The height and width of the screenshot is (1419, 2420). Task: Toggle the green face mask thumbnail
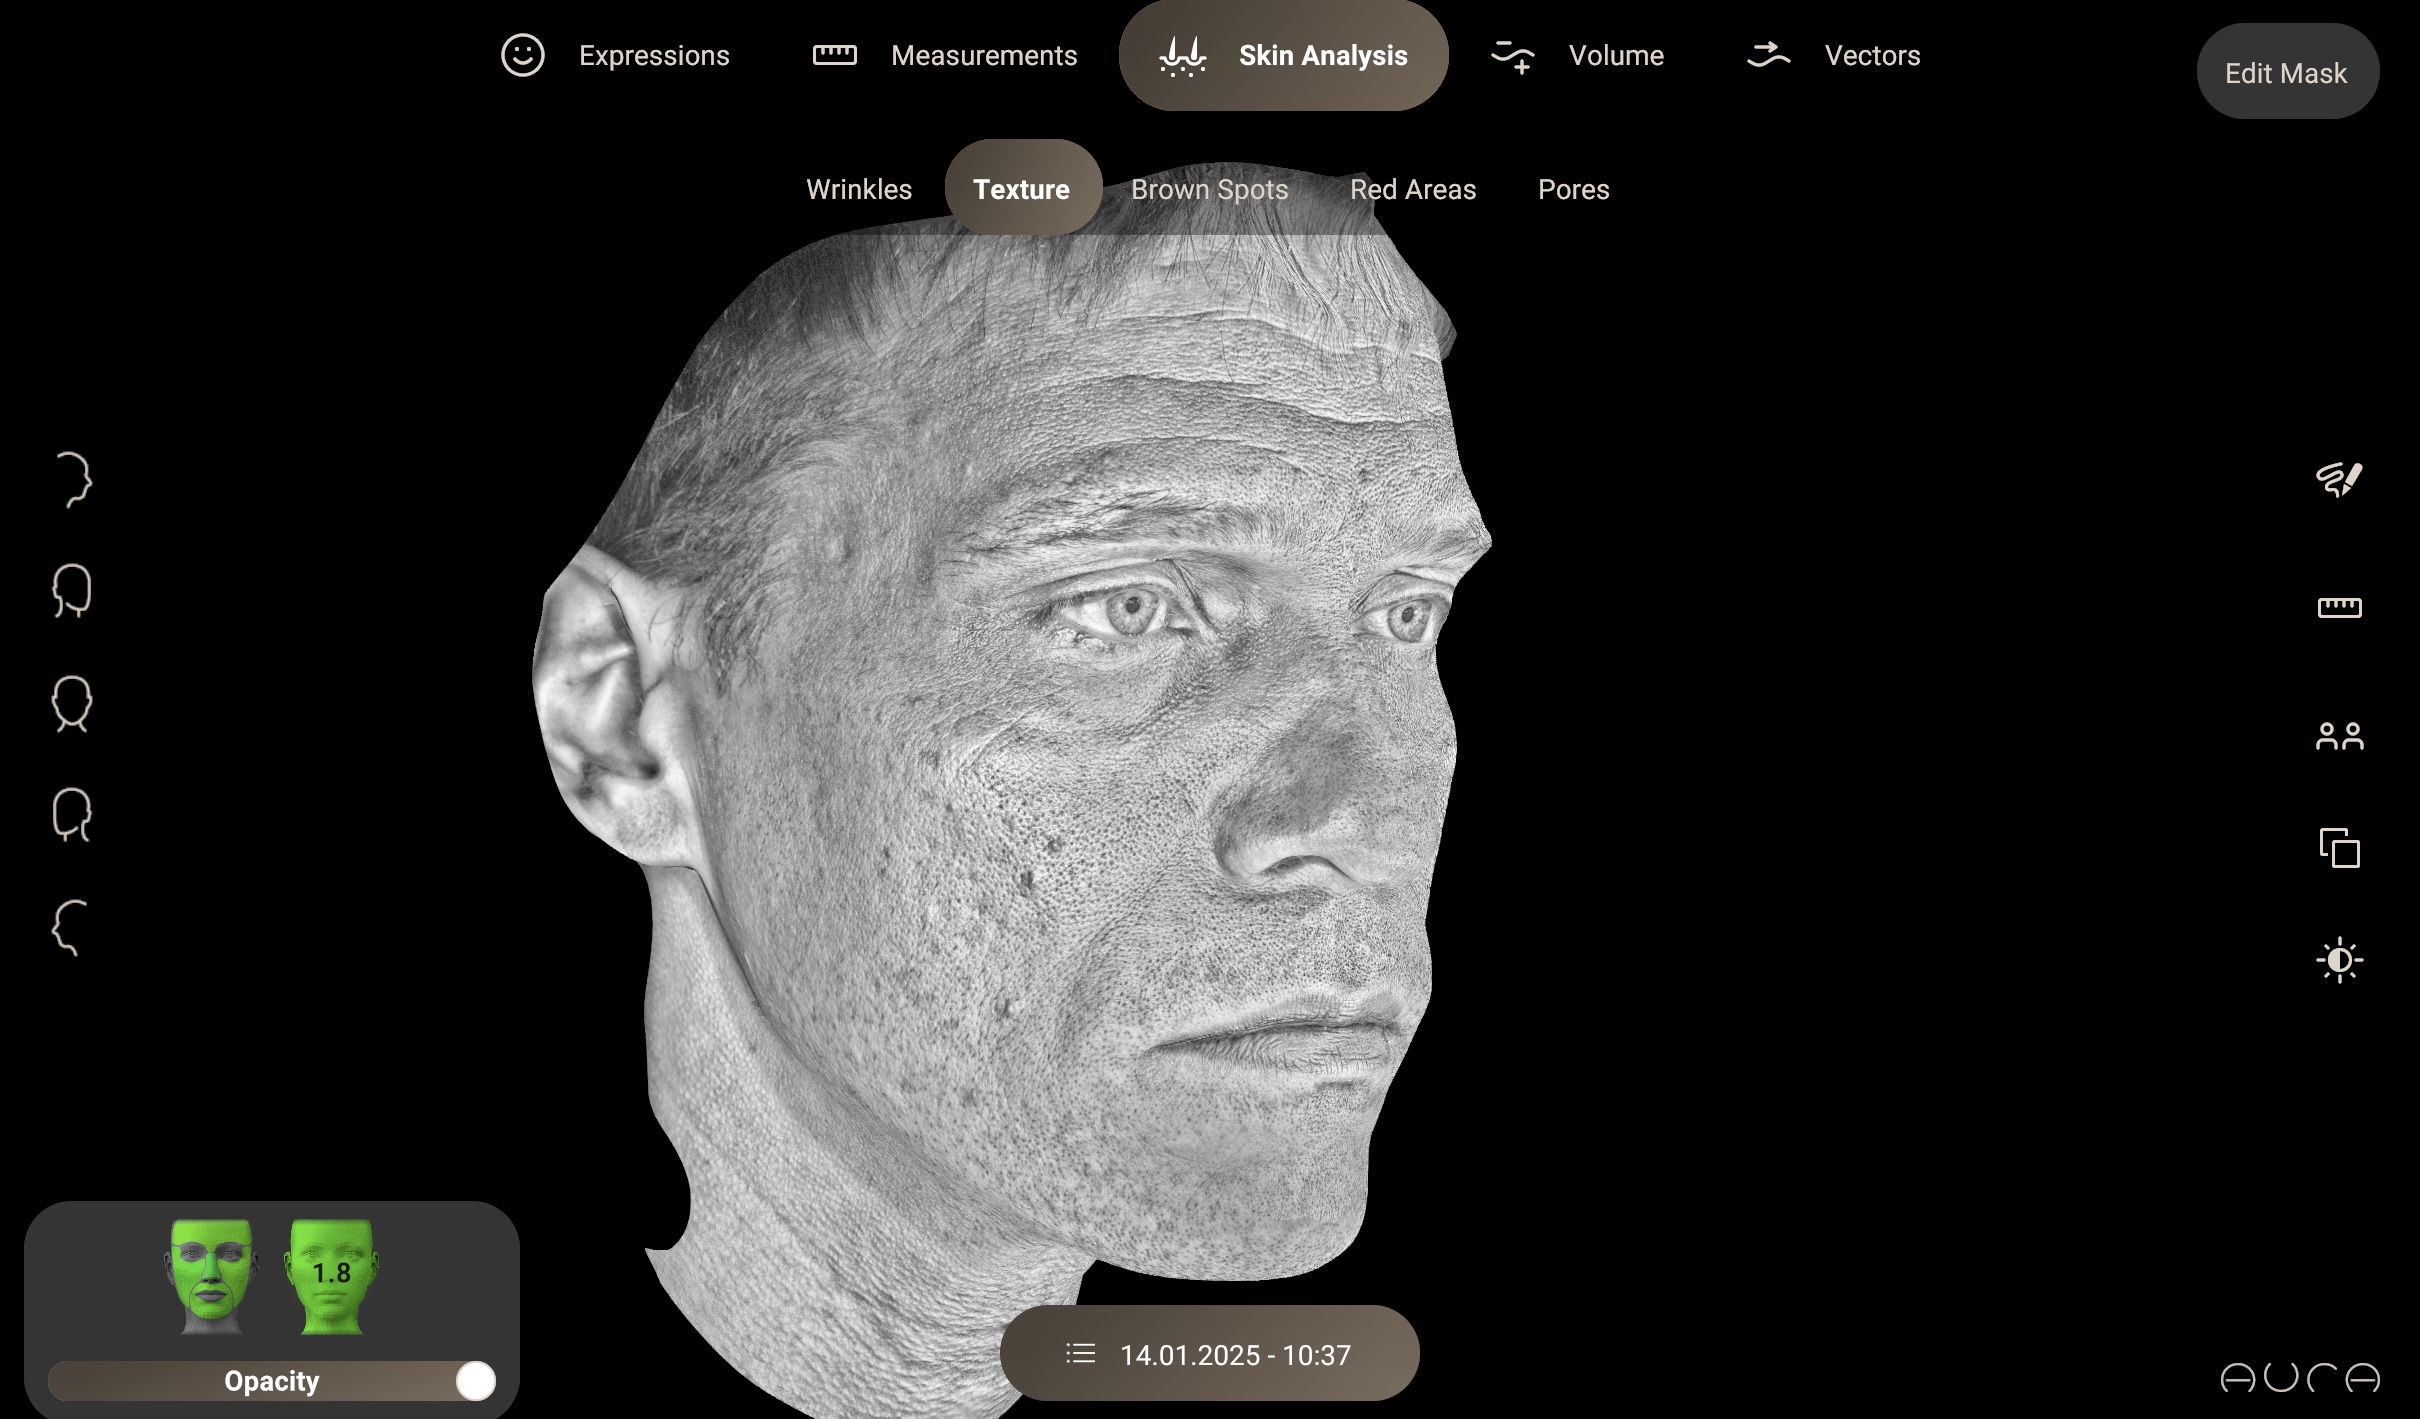[211, 1275]
